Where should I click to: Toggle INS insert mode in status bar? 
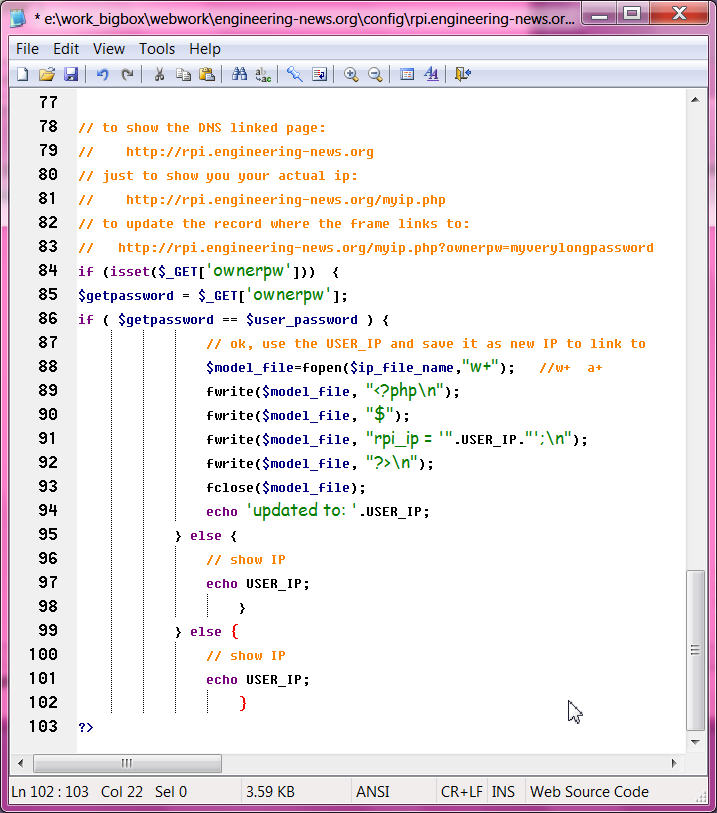pyautogui.click(x=504, y=791)
